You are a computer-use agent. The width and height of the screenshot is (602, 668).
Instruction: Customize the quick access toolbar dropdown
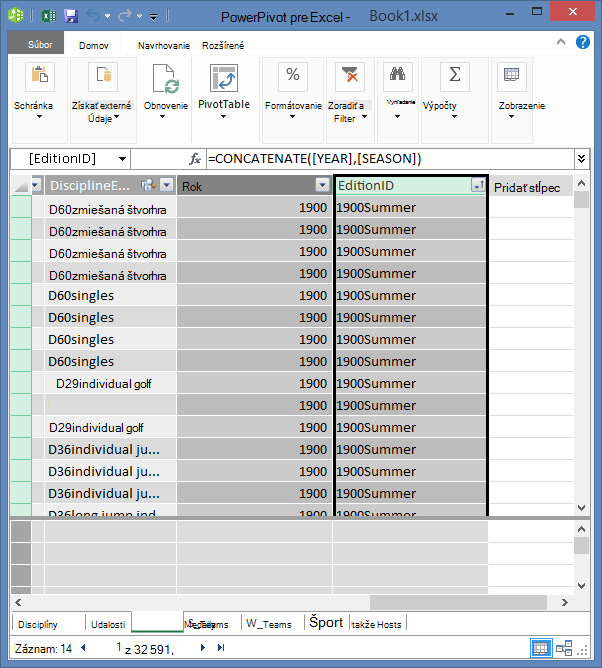coord(153,17)
